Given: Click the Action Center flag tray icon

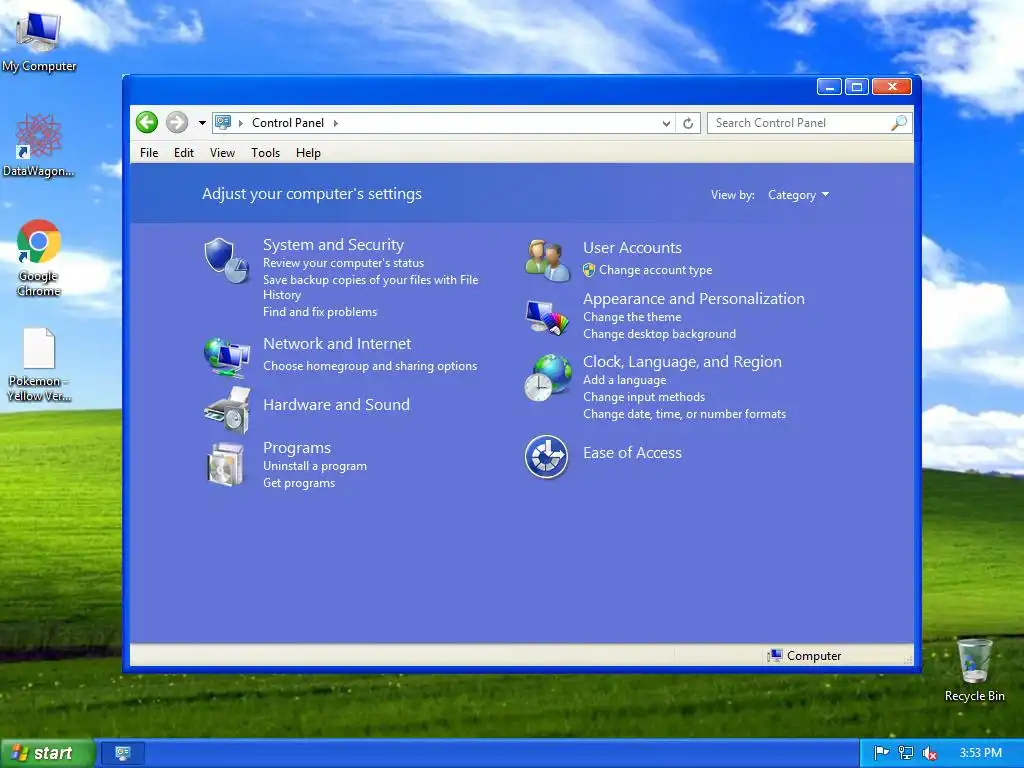Looking at the screenshot, I should click(x=881, y=753).
